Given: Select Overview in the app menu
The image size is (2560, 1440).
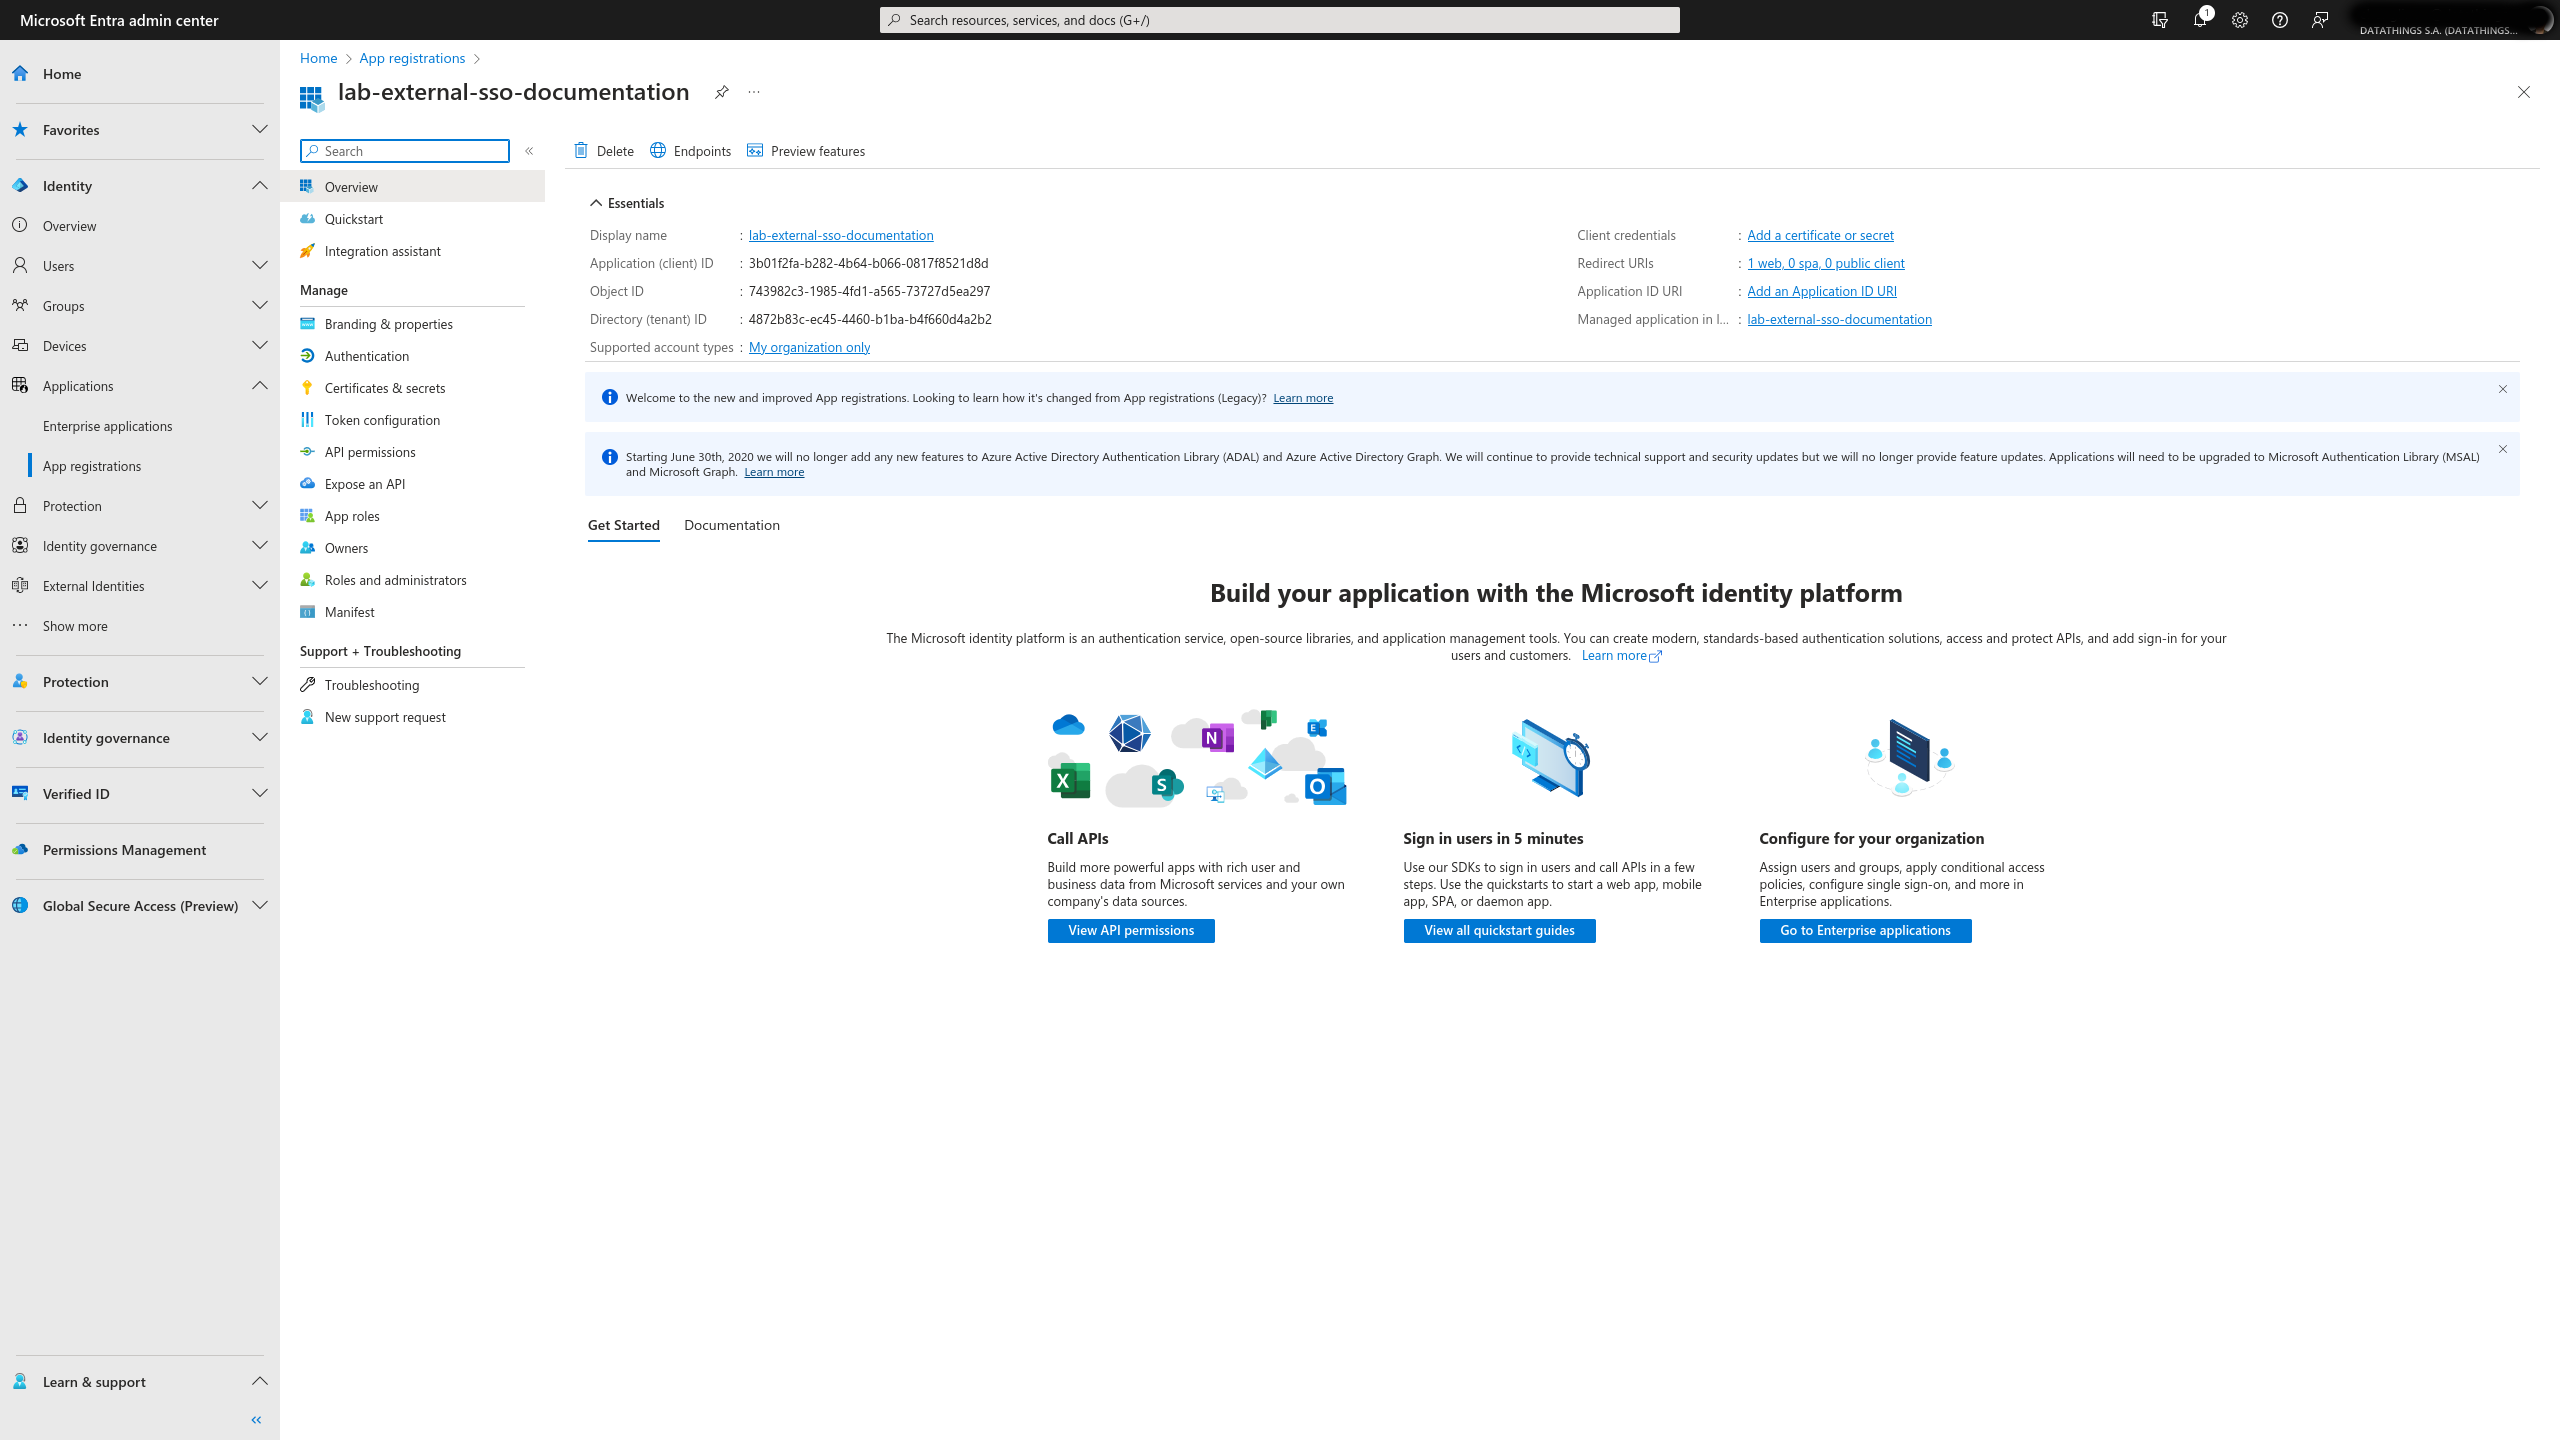Looking at the screenshot, I should [412, 187].
